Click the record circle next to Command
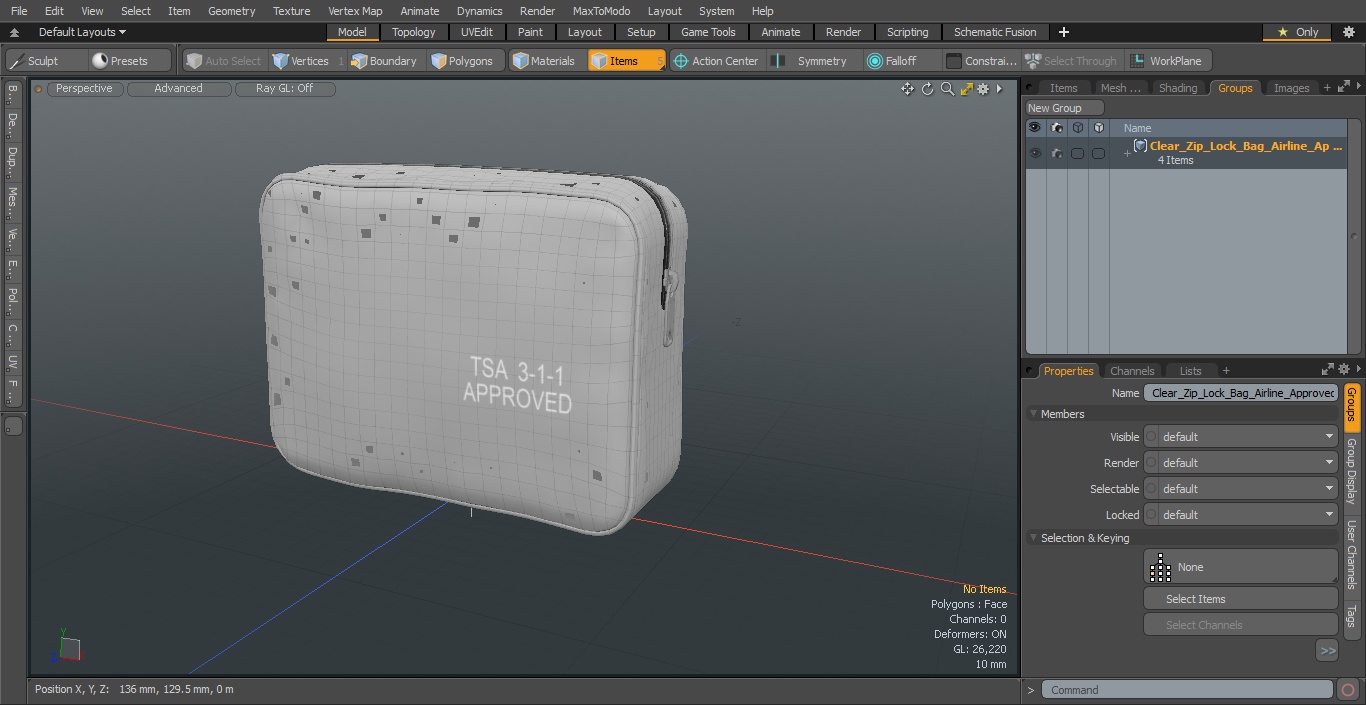This screenshot has height=705, width=1366. [x=1348, y=690]
